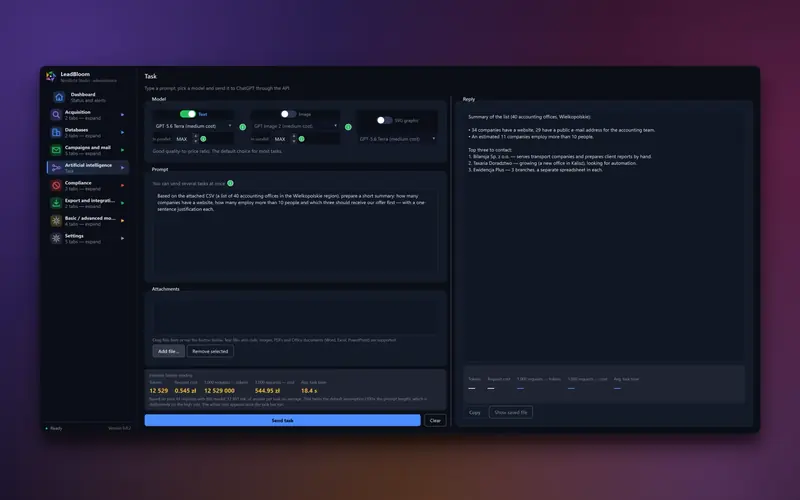The width and height of the screenshot is (800, 500).
Task: Expand Campaigns and mail with its arrow
Action: click(122, 150)
